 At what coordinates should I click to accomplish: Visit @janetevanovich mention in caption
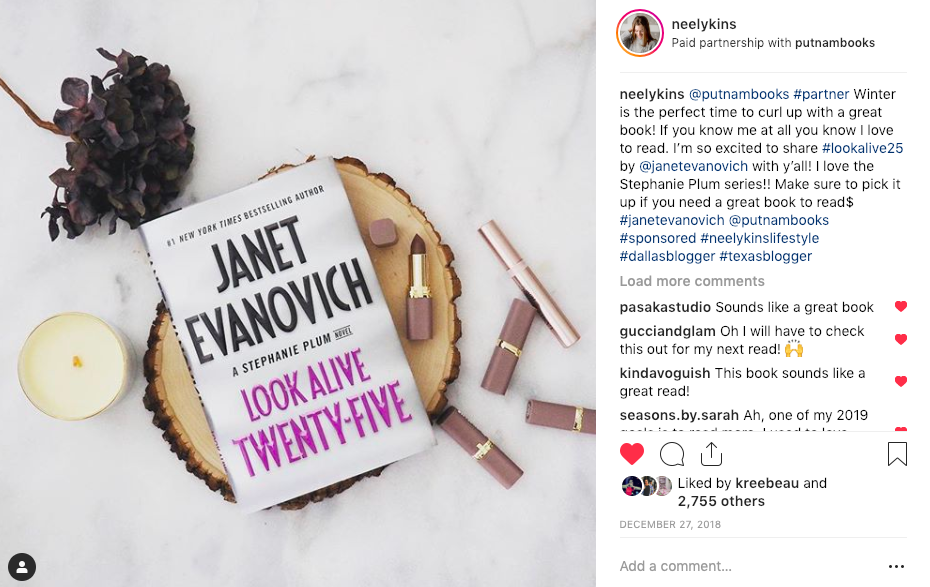pyautogui.click(x=693, y=166)
